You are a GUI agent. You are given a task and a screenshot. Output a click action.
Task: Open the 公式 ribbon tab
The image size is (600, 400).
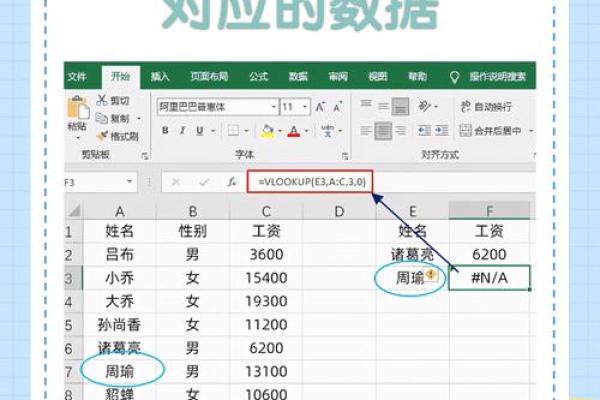tap(259, 77)
